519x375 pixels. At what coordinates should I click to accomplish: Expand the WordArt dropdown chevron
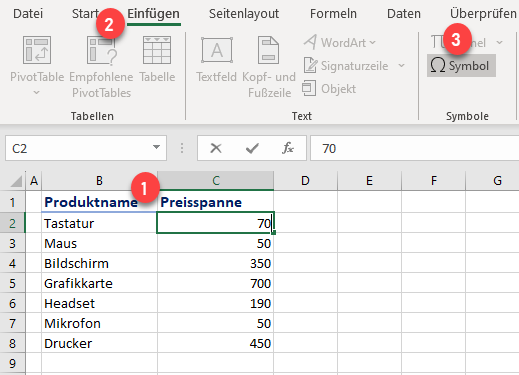tap(373, 43)
